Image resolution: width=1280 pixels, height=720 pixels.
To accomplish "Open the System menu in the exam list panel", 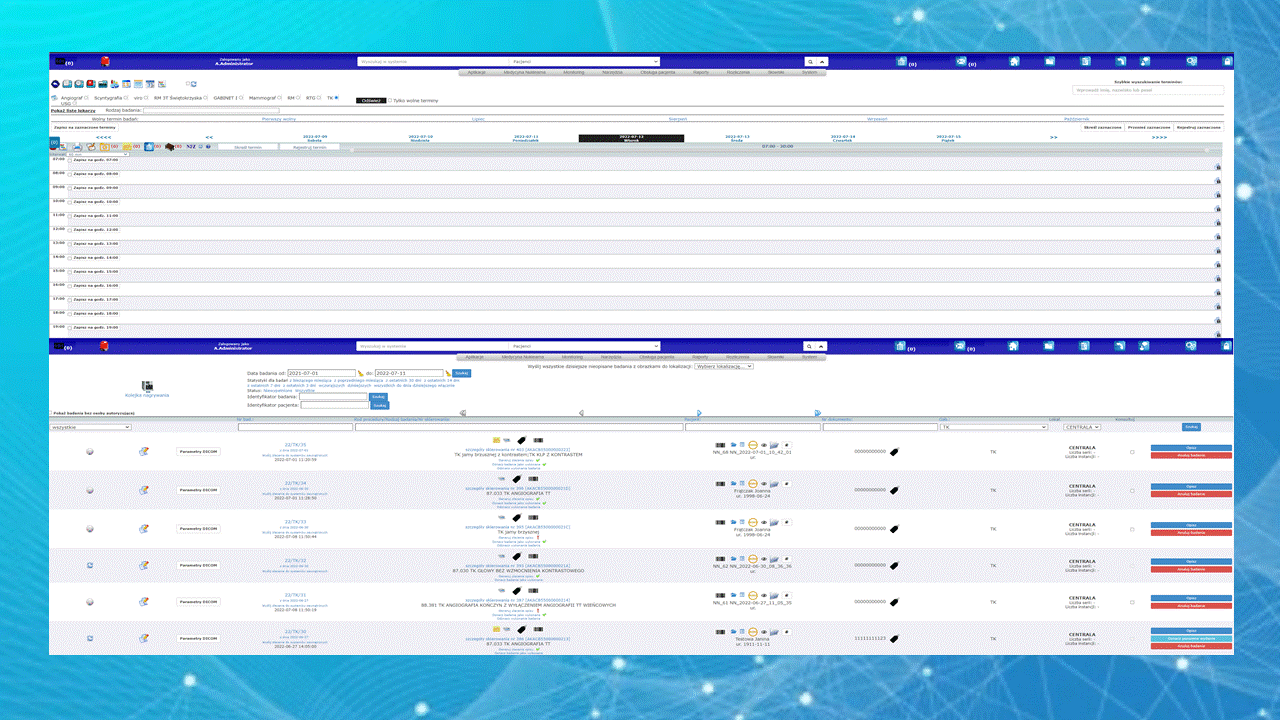I will [809, 356].
